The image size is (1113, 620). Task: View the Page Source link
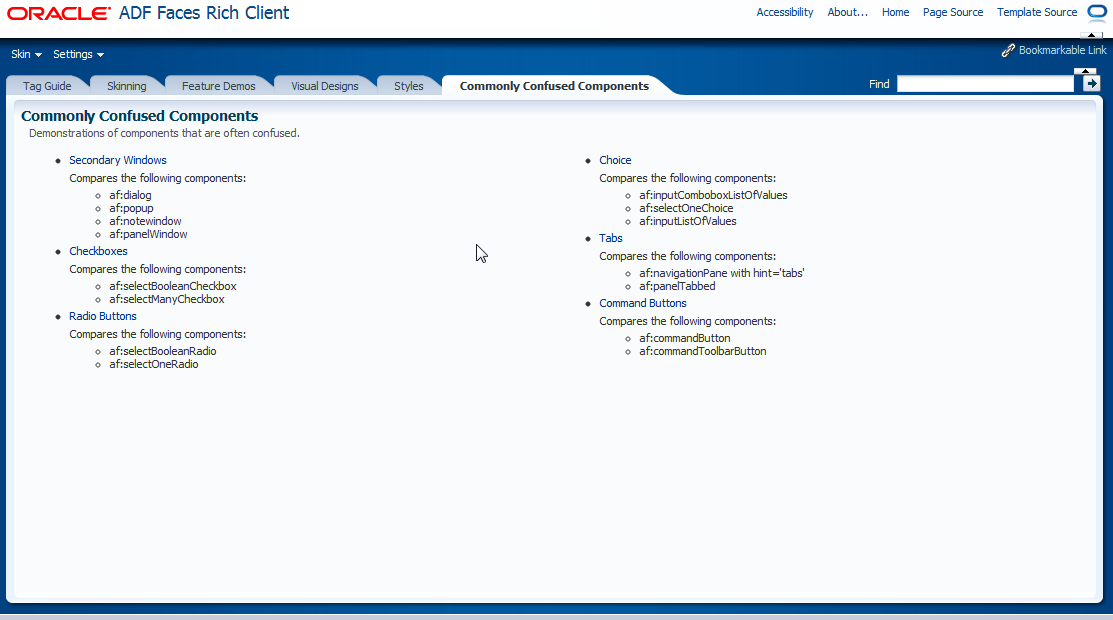click(x=953, y=12)
